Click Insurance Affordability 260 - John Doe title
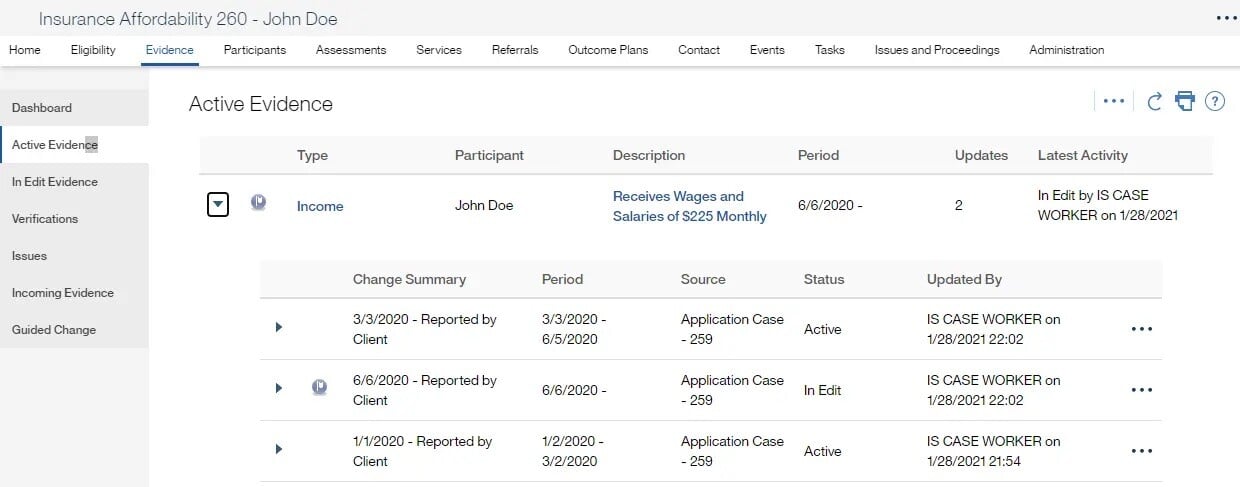 point(188,18)
